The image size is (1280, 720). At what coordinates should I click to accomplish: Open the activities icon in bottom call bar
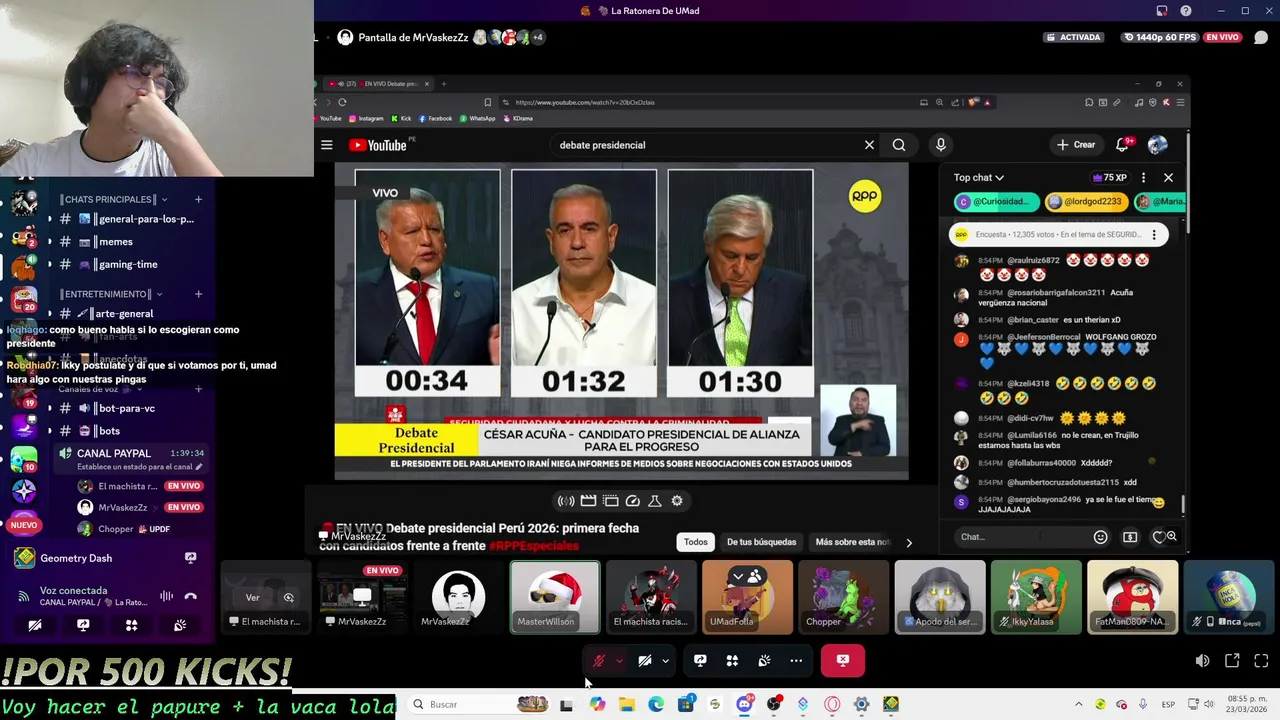tap(732, 661)
